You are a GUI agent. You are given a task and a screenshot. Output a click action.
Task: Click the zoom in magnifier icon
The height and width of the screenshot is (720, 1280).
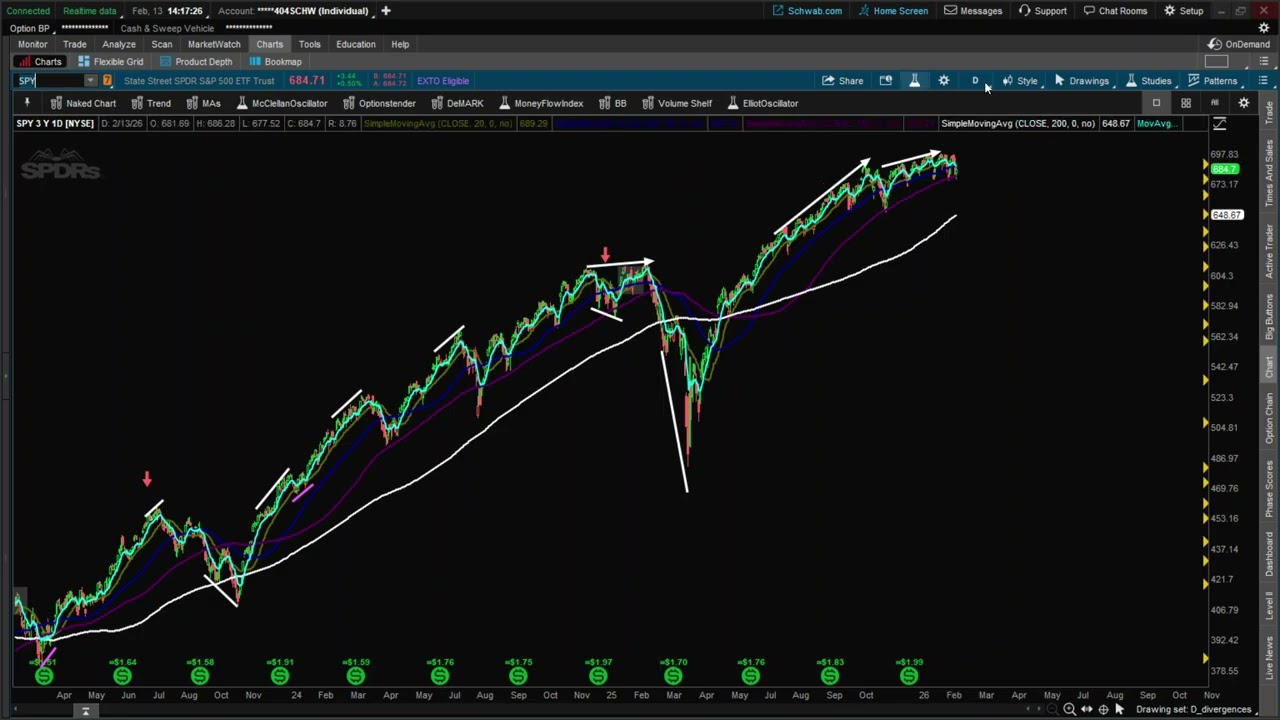(1069, 709)
